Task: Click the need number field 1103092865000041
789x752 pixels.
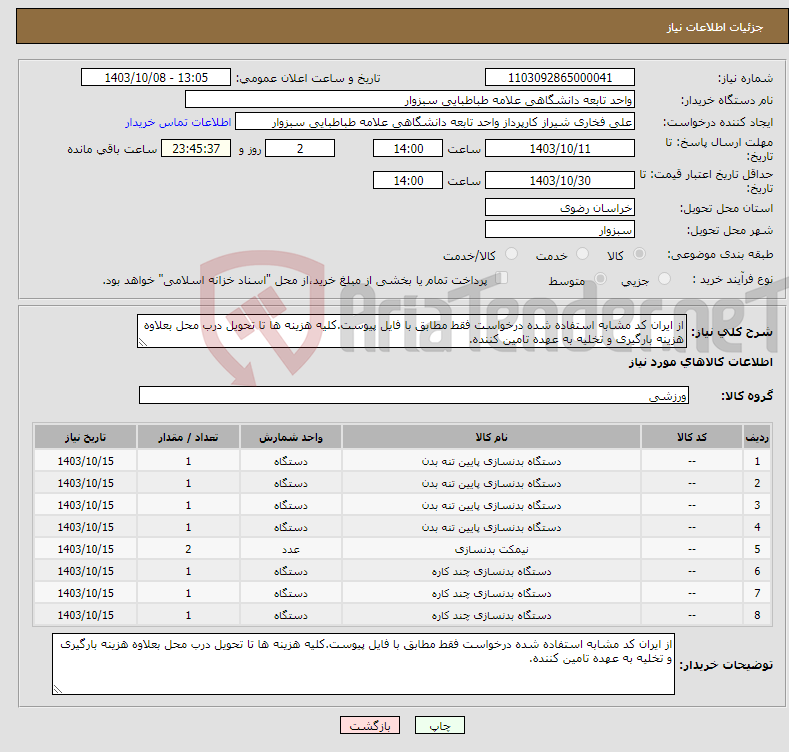Action: (x=560, y=78)
